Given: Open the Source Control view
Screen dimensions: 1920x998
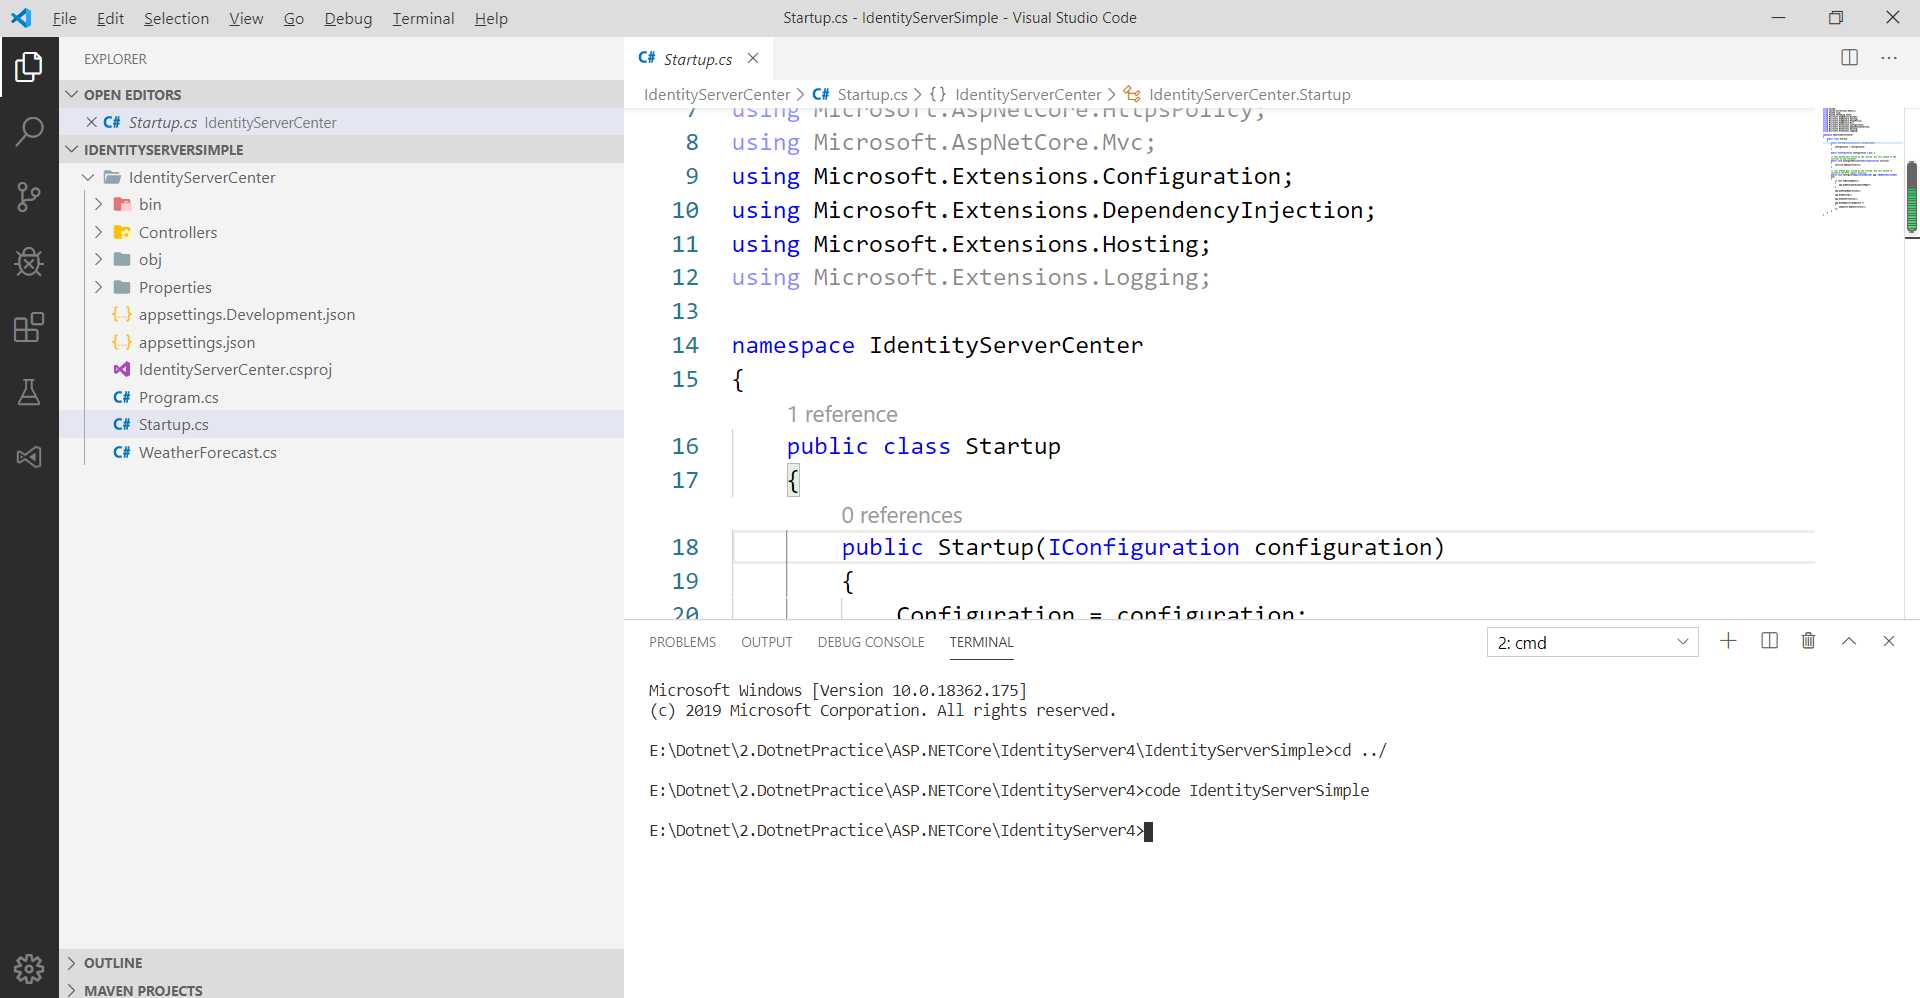Looking at the screenshot, I should click(29, 197).
